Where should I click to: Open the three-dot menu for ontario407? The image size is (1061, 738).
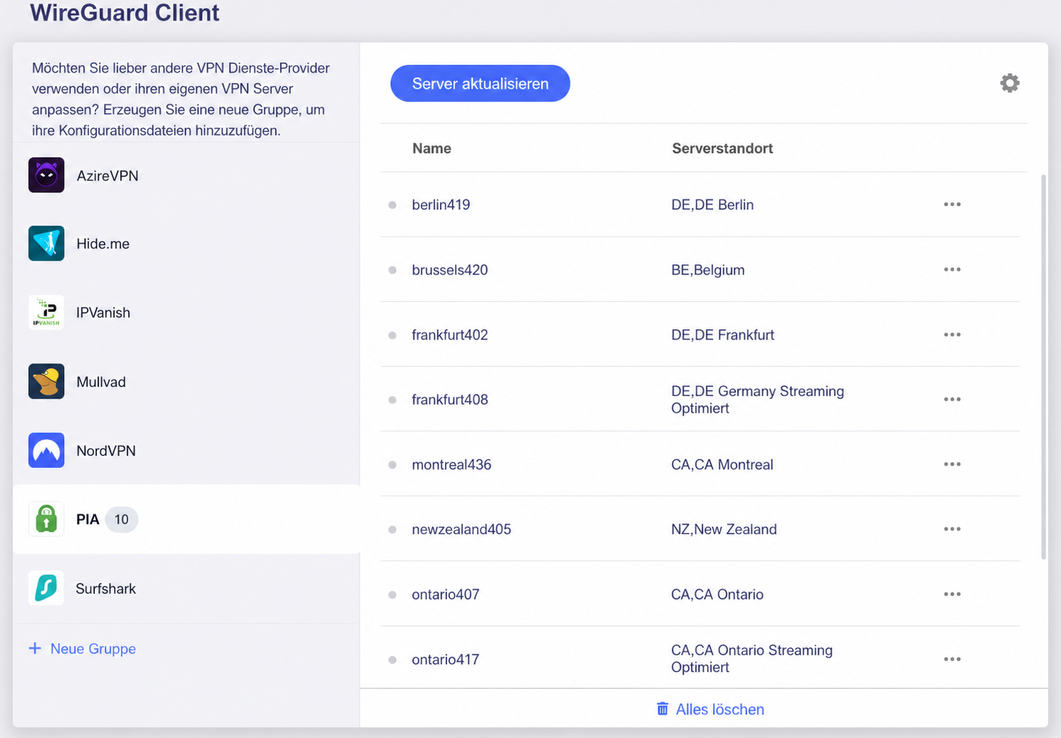coord(952,594)
